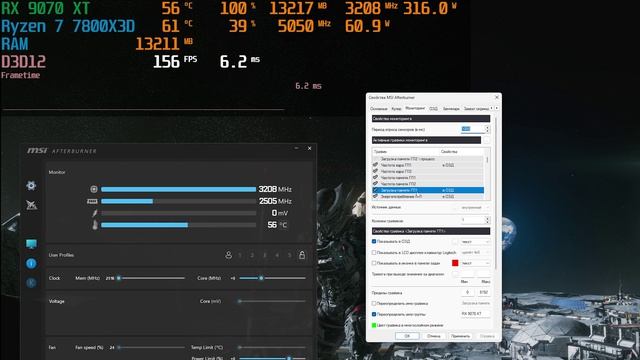The height and width of the screenshot is (360, 640).
Task: Click the green graph color swatch
Action: (374, 325)
